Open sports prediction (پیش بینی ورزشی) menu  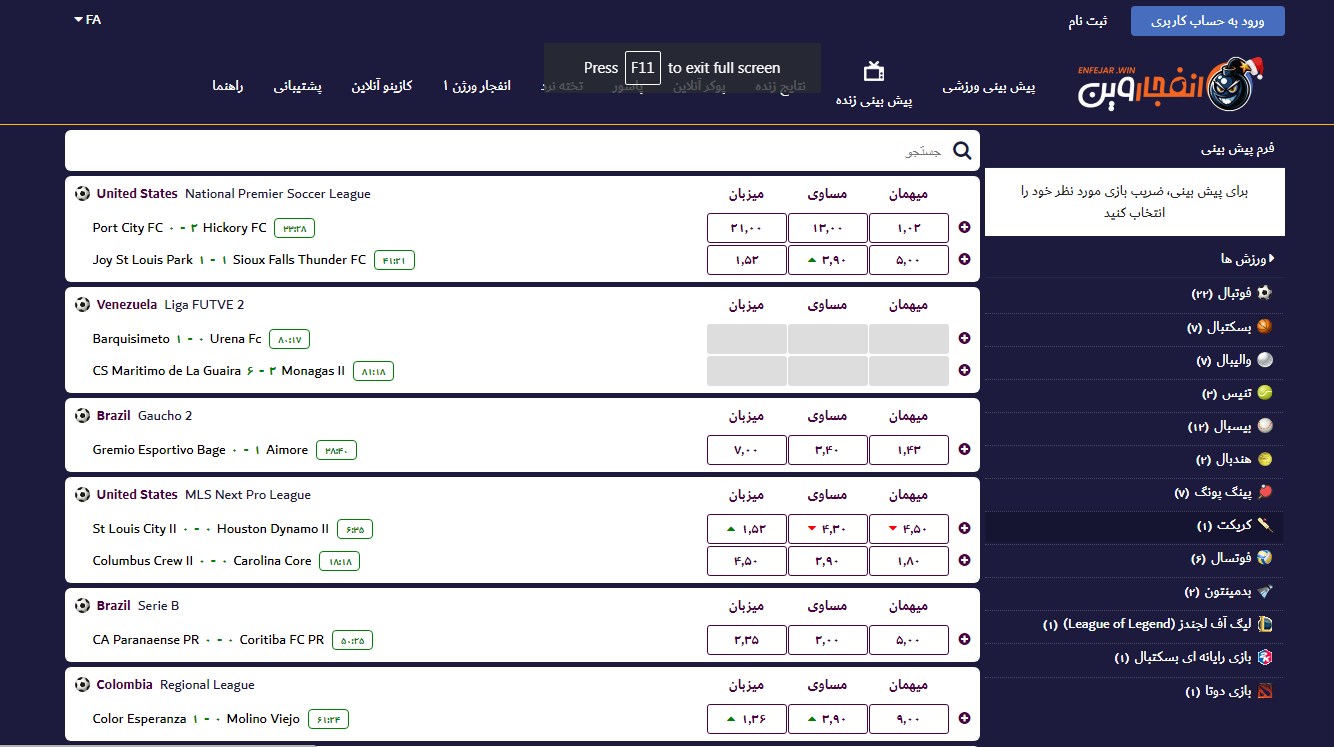(x=988, y=87)
